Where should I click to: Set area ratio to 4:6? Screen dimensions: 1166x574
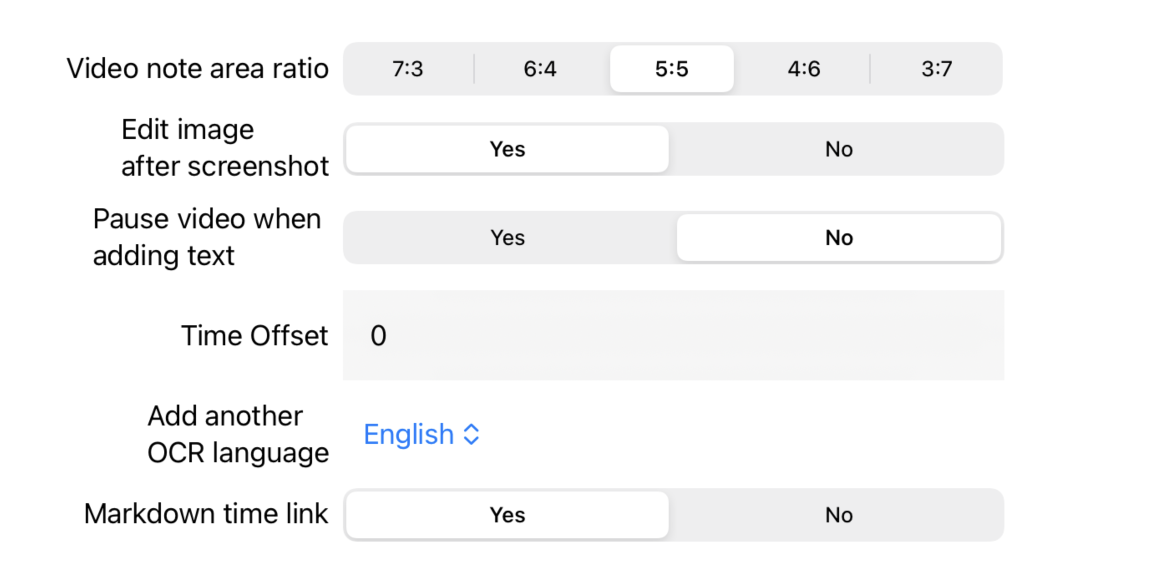(x=804, y=69)
